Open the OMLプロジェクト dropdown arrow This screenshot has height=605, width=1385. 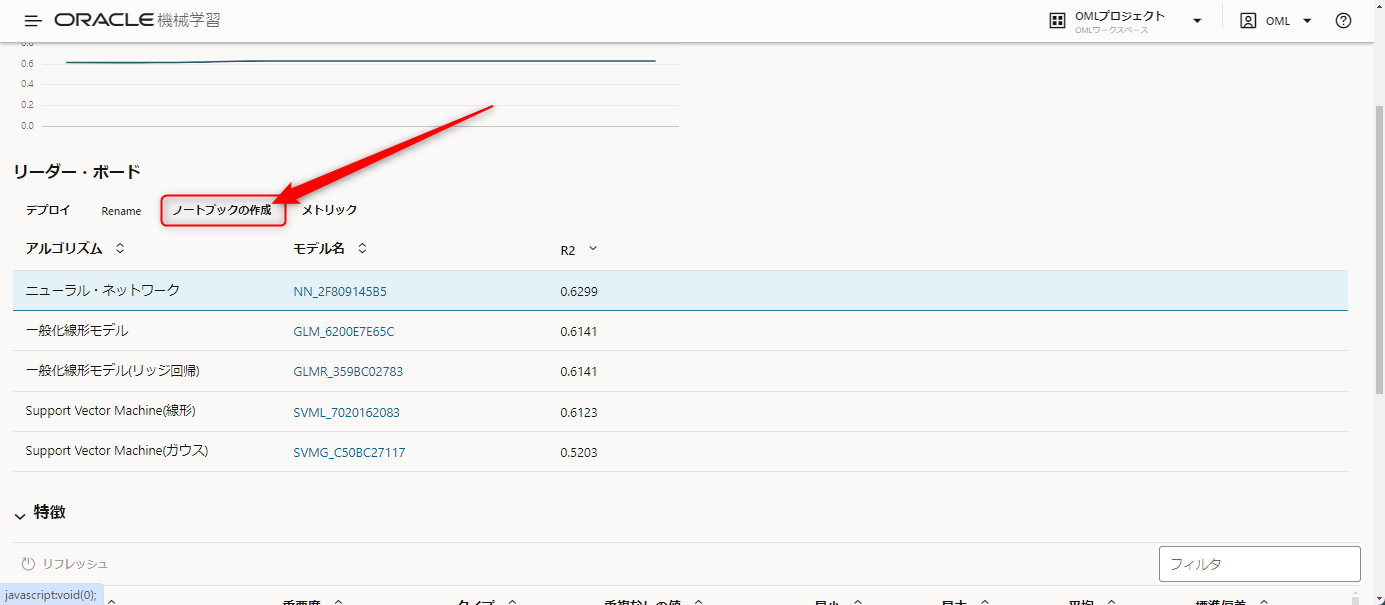(x=1197, y=21)
